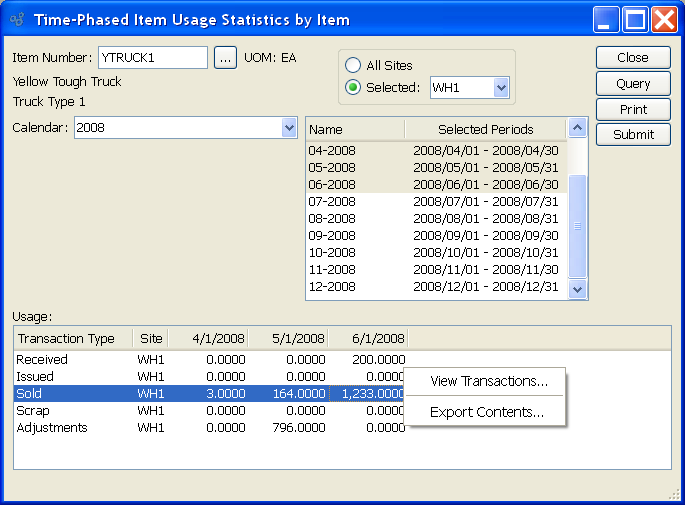Select the All Sites radio button
Screen dimensions: 685x505
click(353, 65)
